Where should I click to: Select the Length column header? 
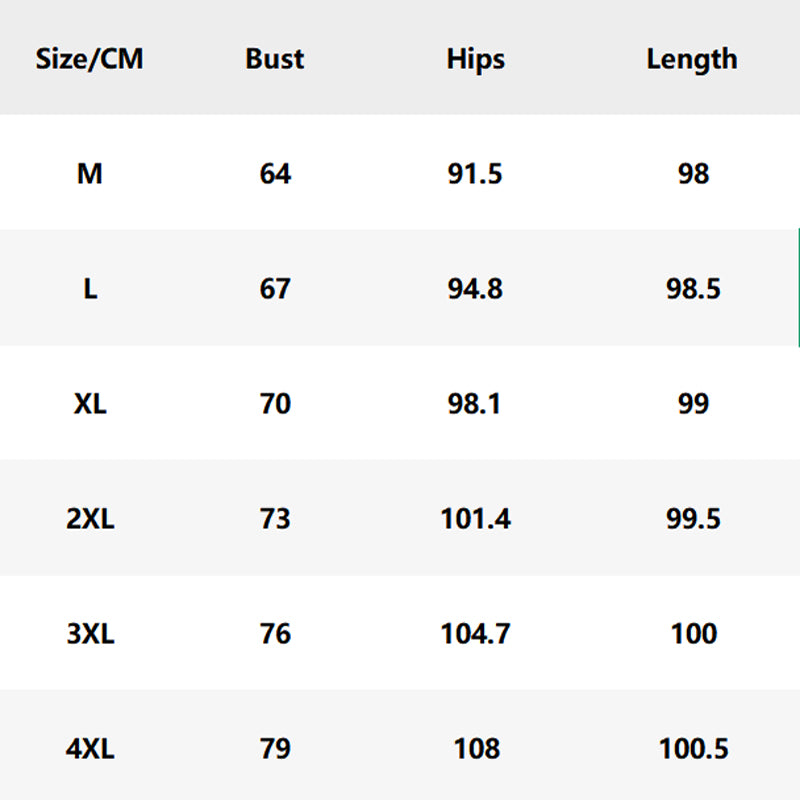pyautogui.click(x=692, y=59)
